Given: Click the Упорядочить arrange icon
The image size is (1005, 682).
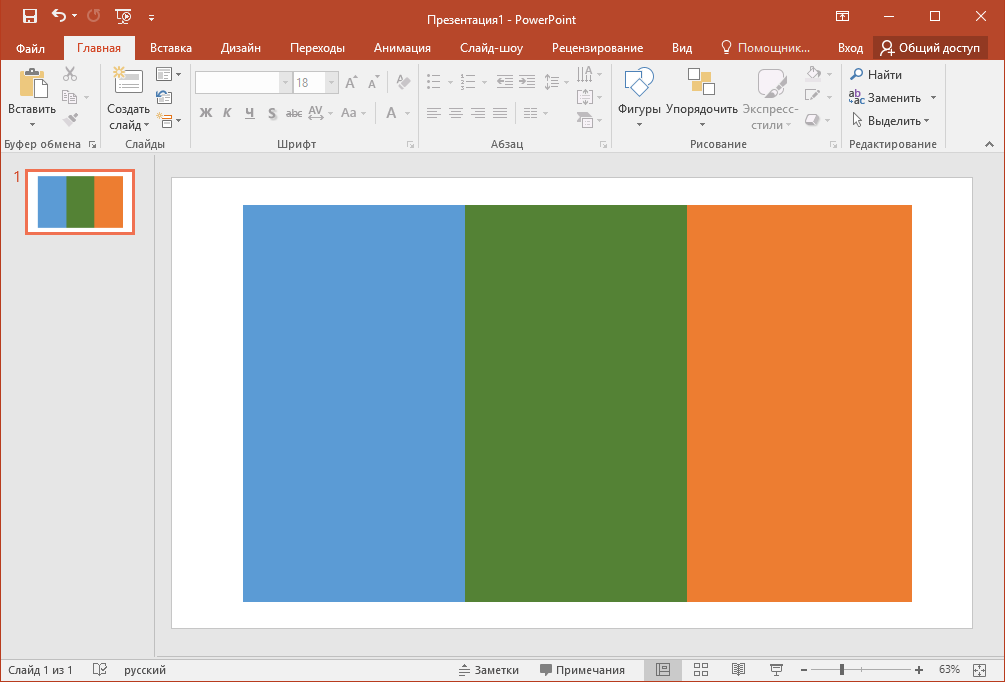Looking at the screenshot, I should (x=701, y=82).
